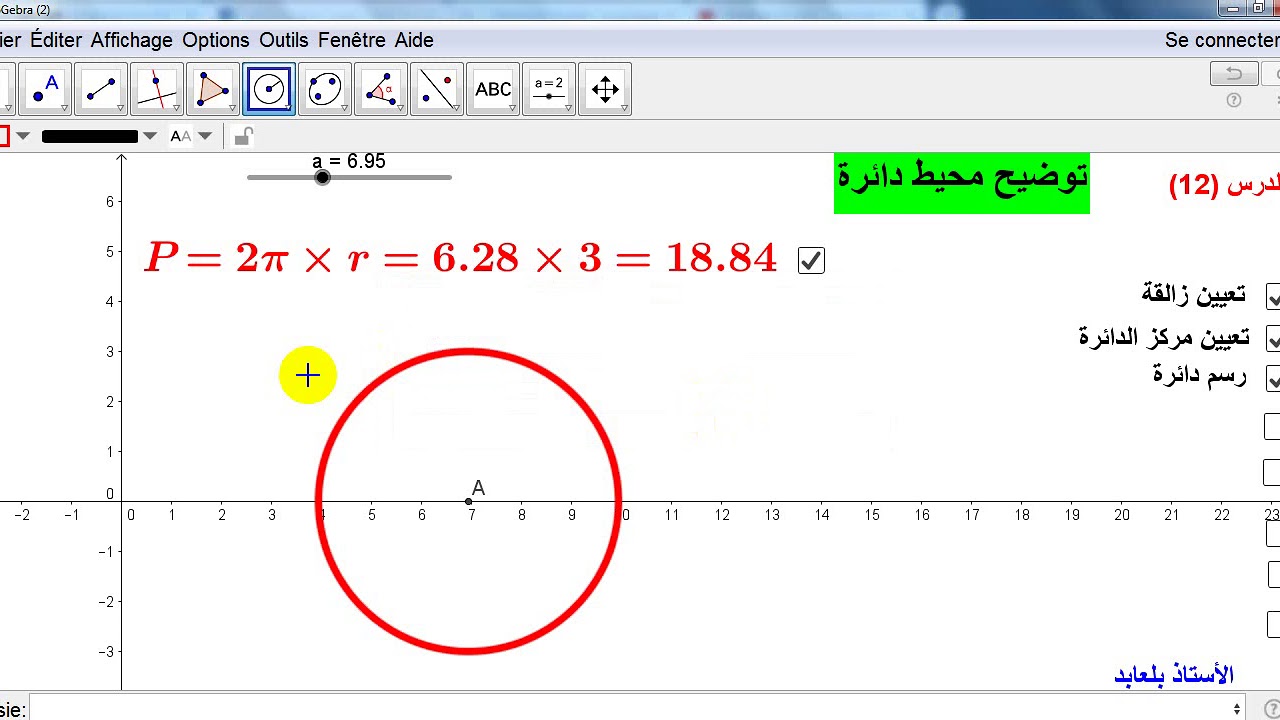Toggle the checkbox next to the perimeter formula
This screenshot has width=1280, height=720.
811,261
